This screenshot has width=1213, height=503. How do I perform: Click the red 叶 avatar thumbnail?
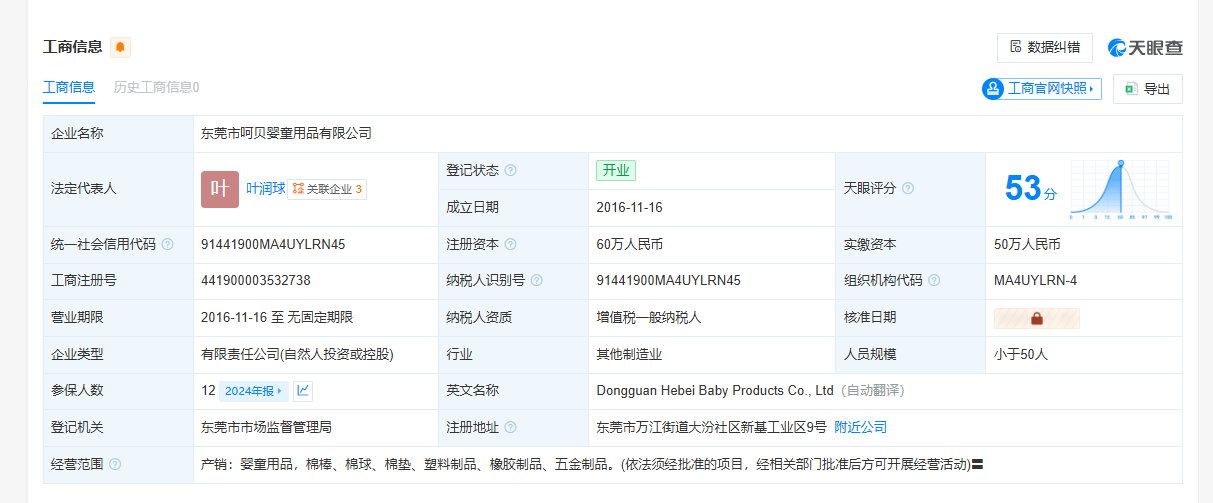(x=220, y=189)
